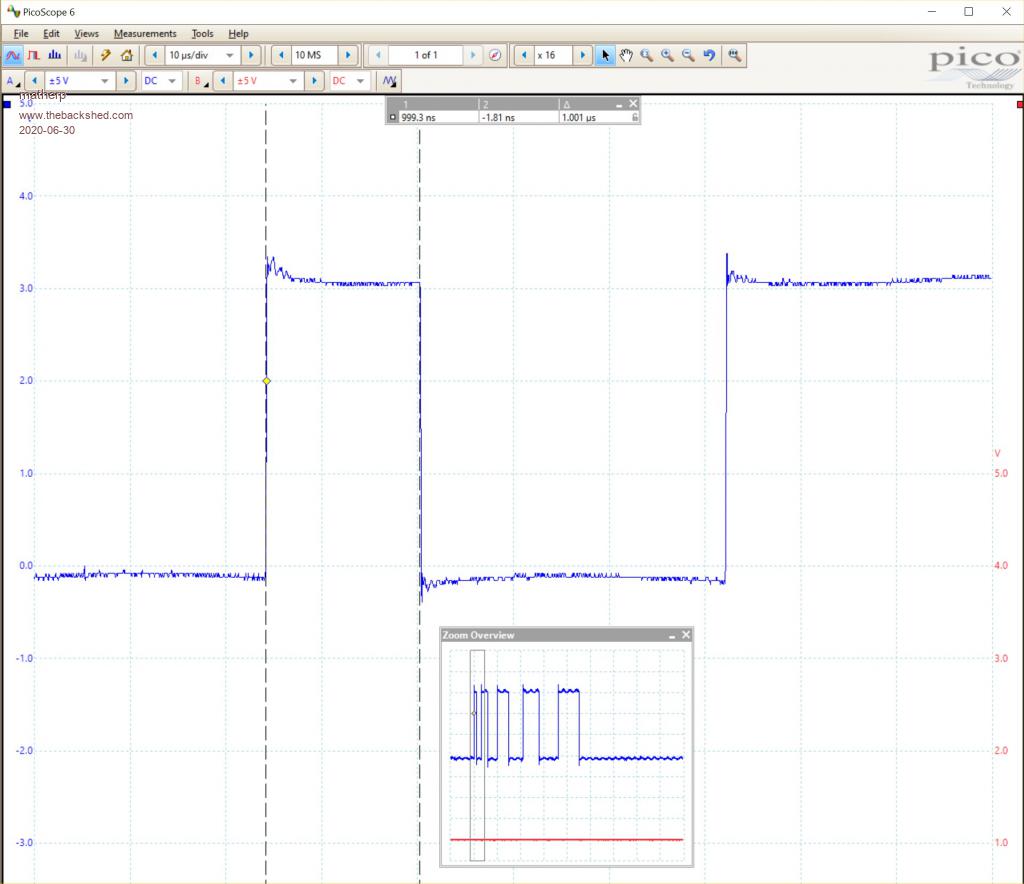Click the x 16 zoom factor field
The width and height of the screenshot is (1024, 884).
[x=554, y=55]
